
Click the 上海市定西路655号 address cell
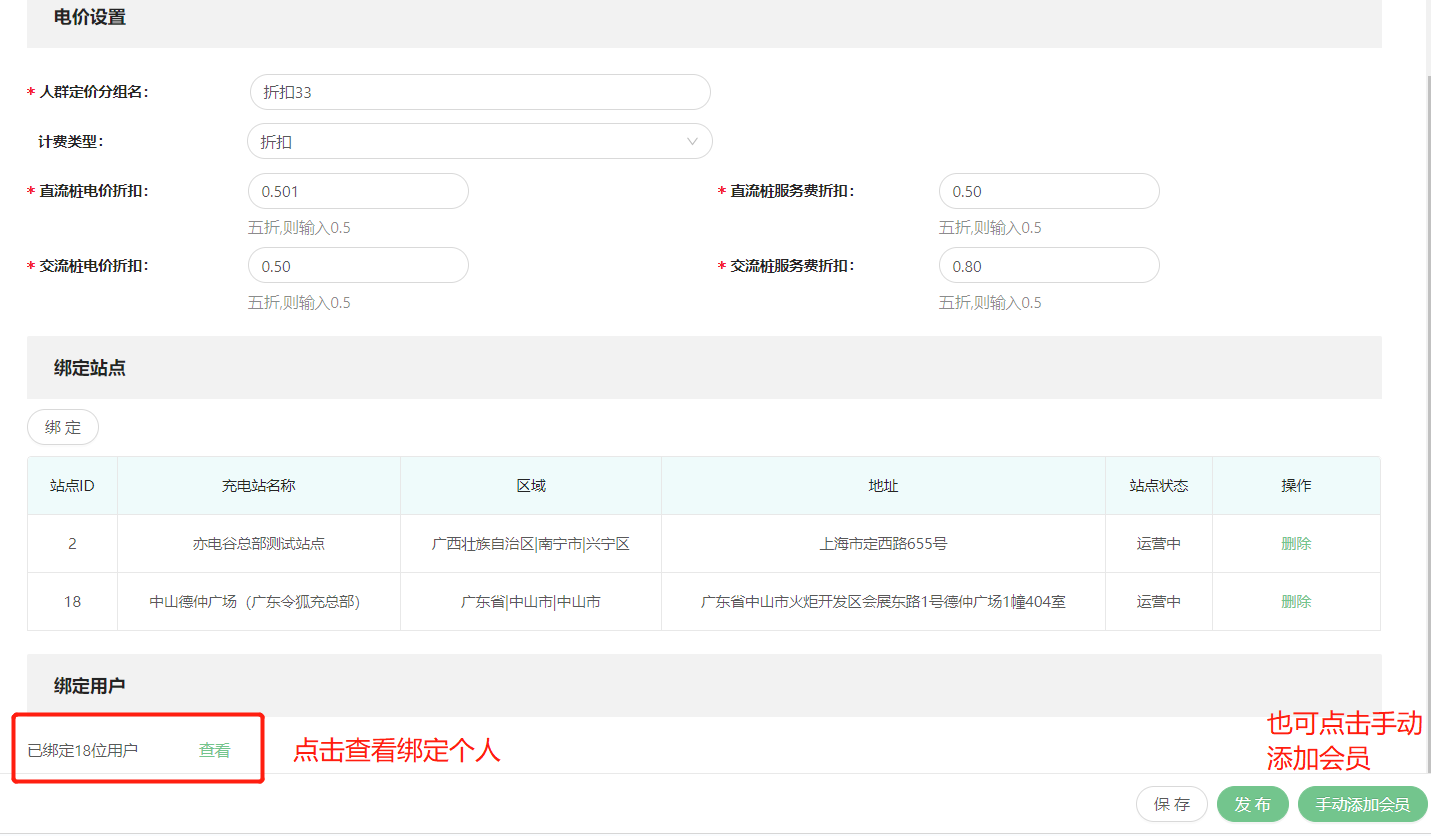click(882, 544)
